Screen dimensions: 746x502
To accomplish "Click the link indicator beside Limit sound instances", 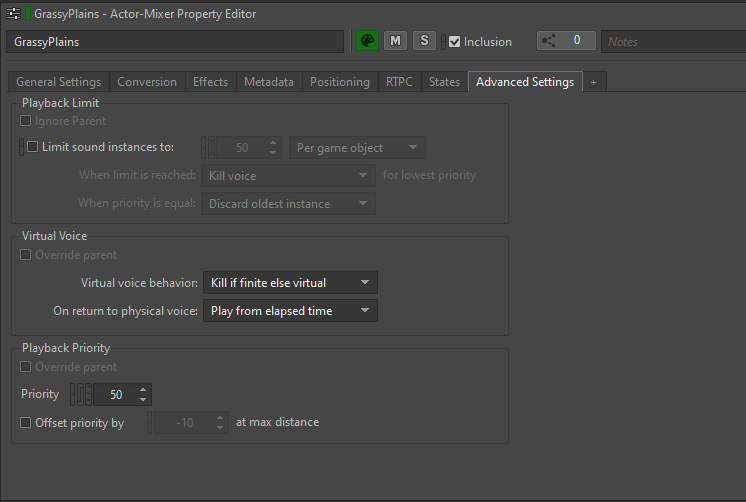I will (21, 147).
